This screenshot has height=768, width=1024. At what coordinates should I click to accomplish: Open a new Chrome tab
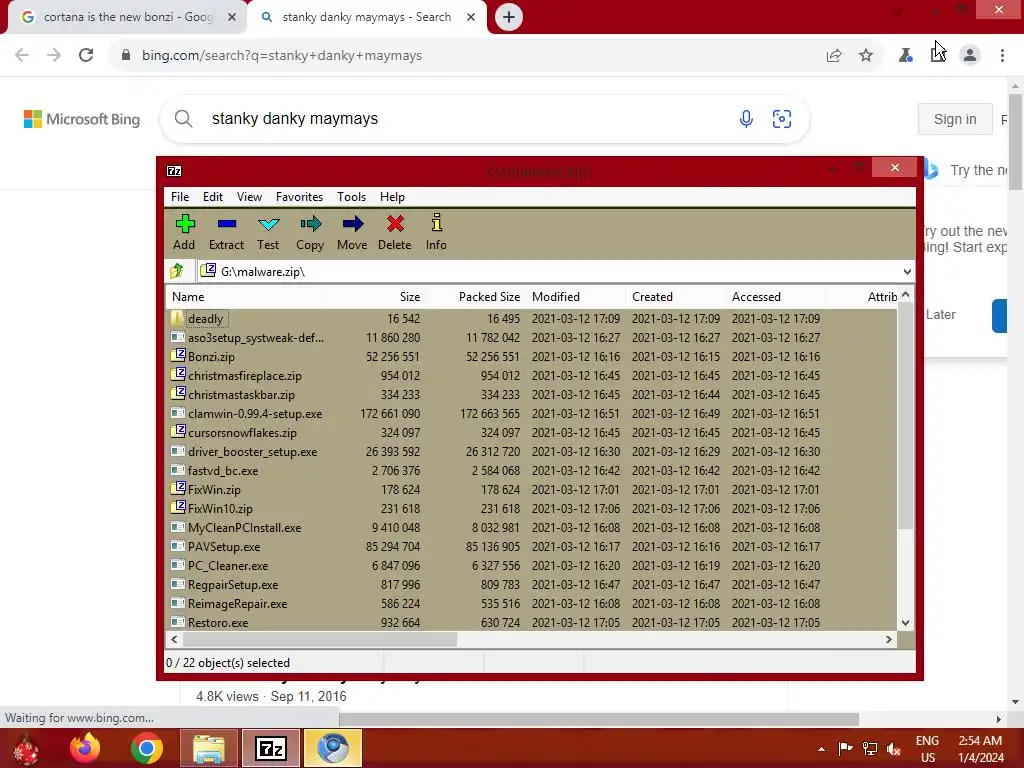tap(509, 17)
